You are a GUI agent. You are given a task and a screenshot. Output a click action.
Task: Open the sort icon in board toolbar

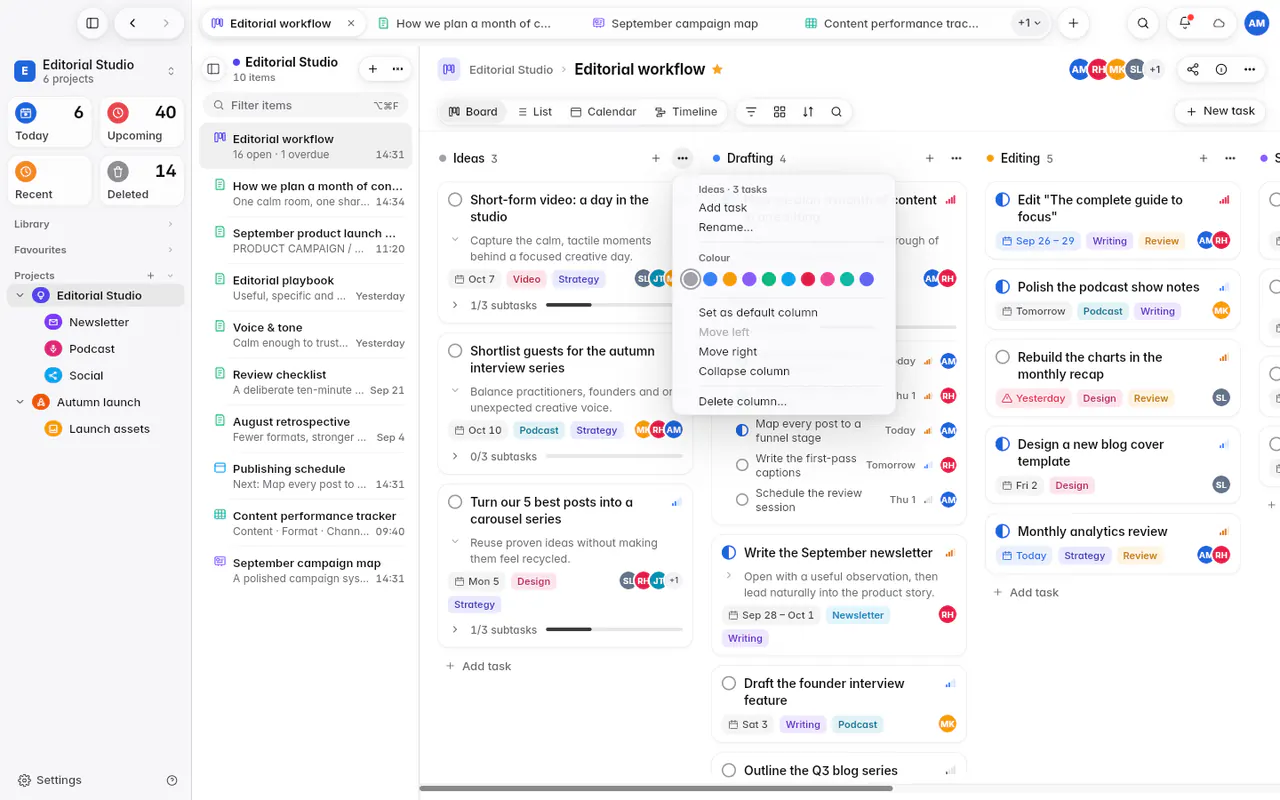808,112
